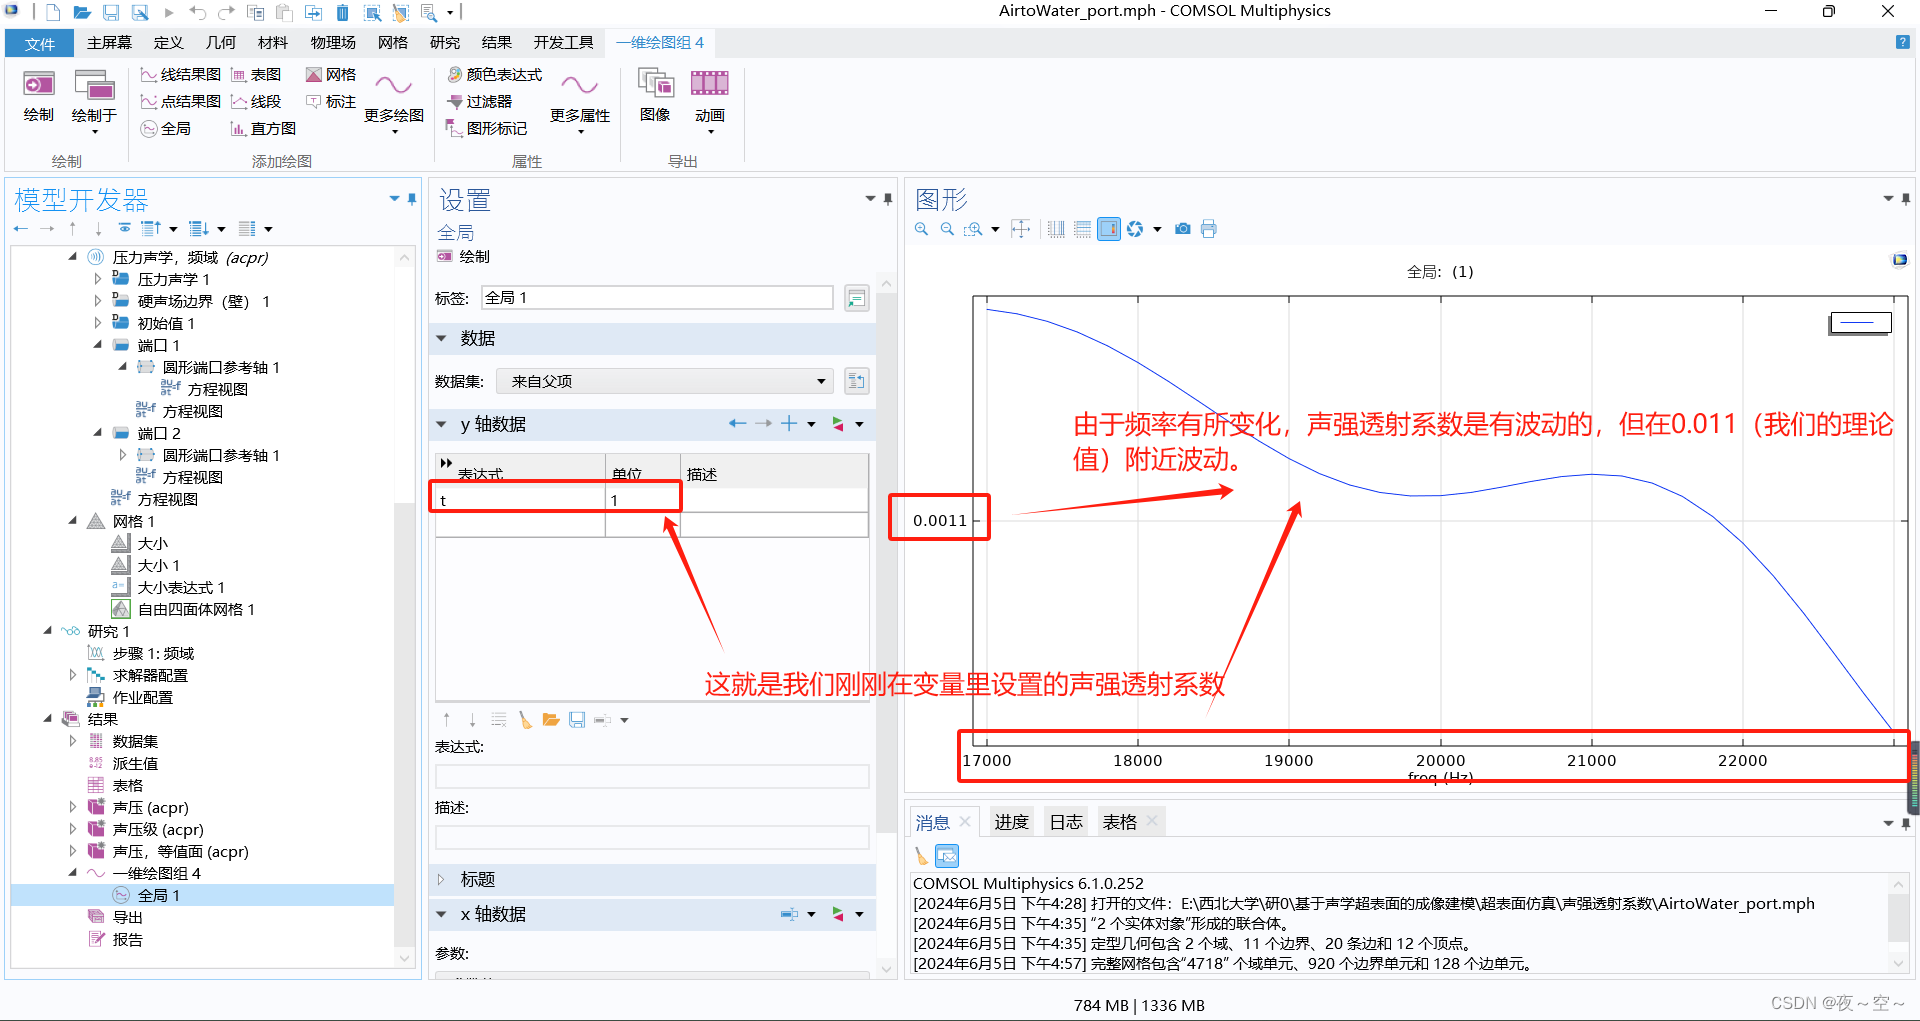
Task: Click the 绘制 button in settings panel
Action: pos(464,257)
